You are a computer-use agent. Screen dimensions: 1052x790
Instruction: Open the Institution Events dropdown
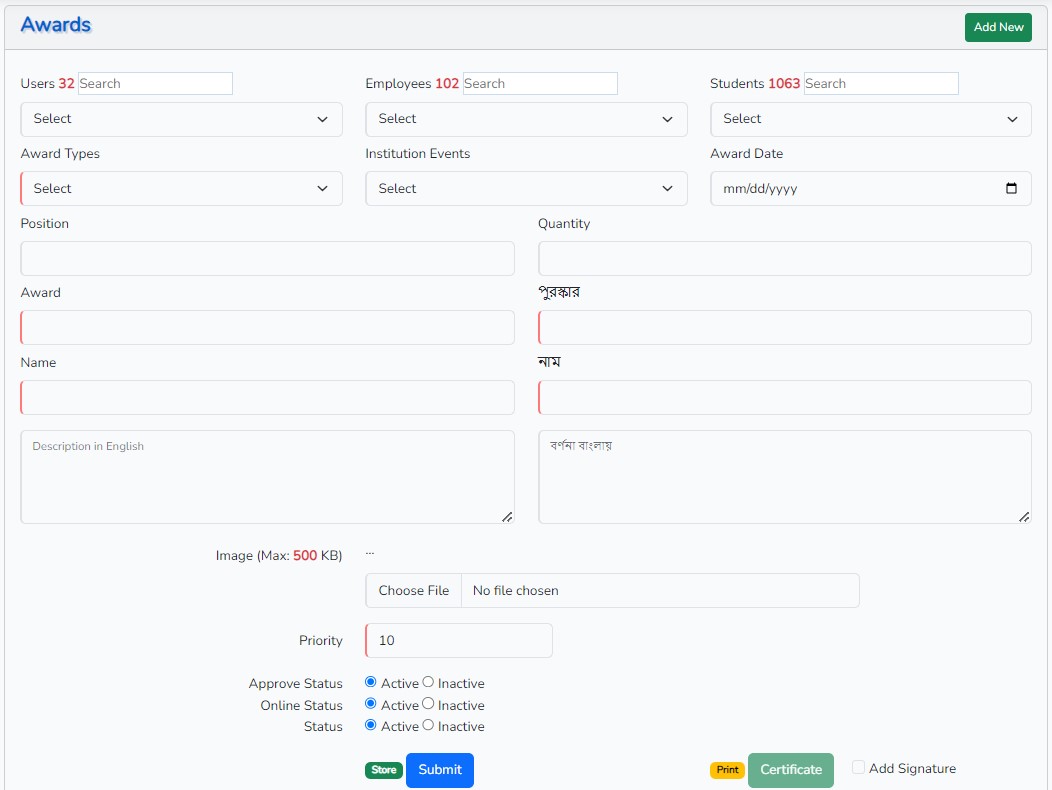(x=526, y=189)
